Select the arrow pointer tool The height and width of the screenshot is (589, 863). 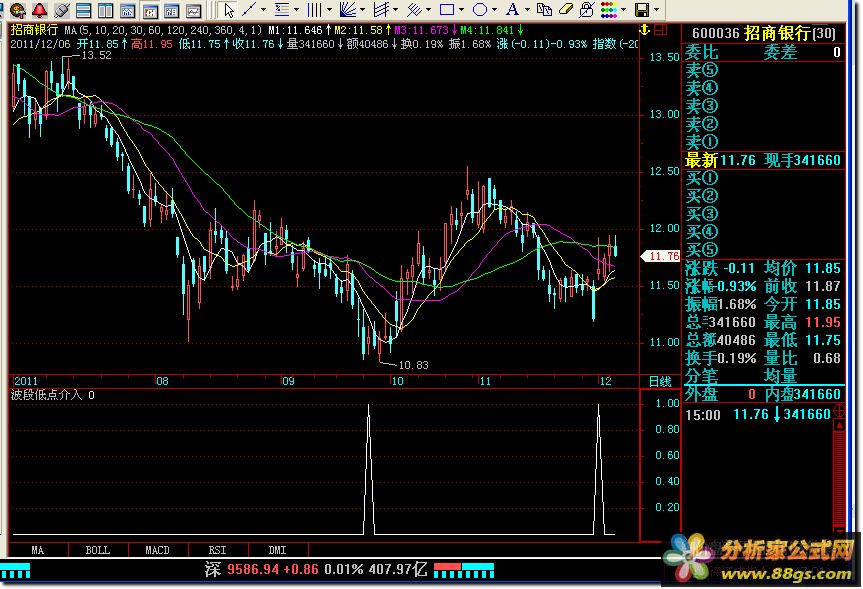tap(228, 9)
